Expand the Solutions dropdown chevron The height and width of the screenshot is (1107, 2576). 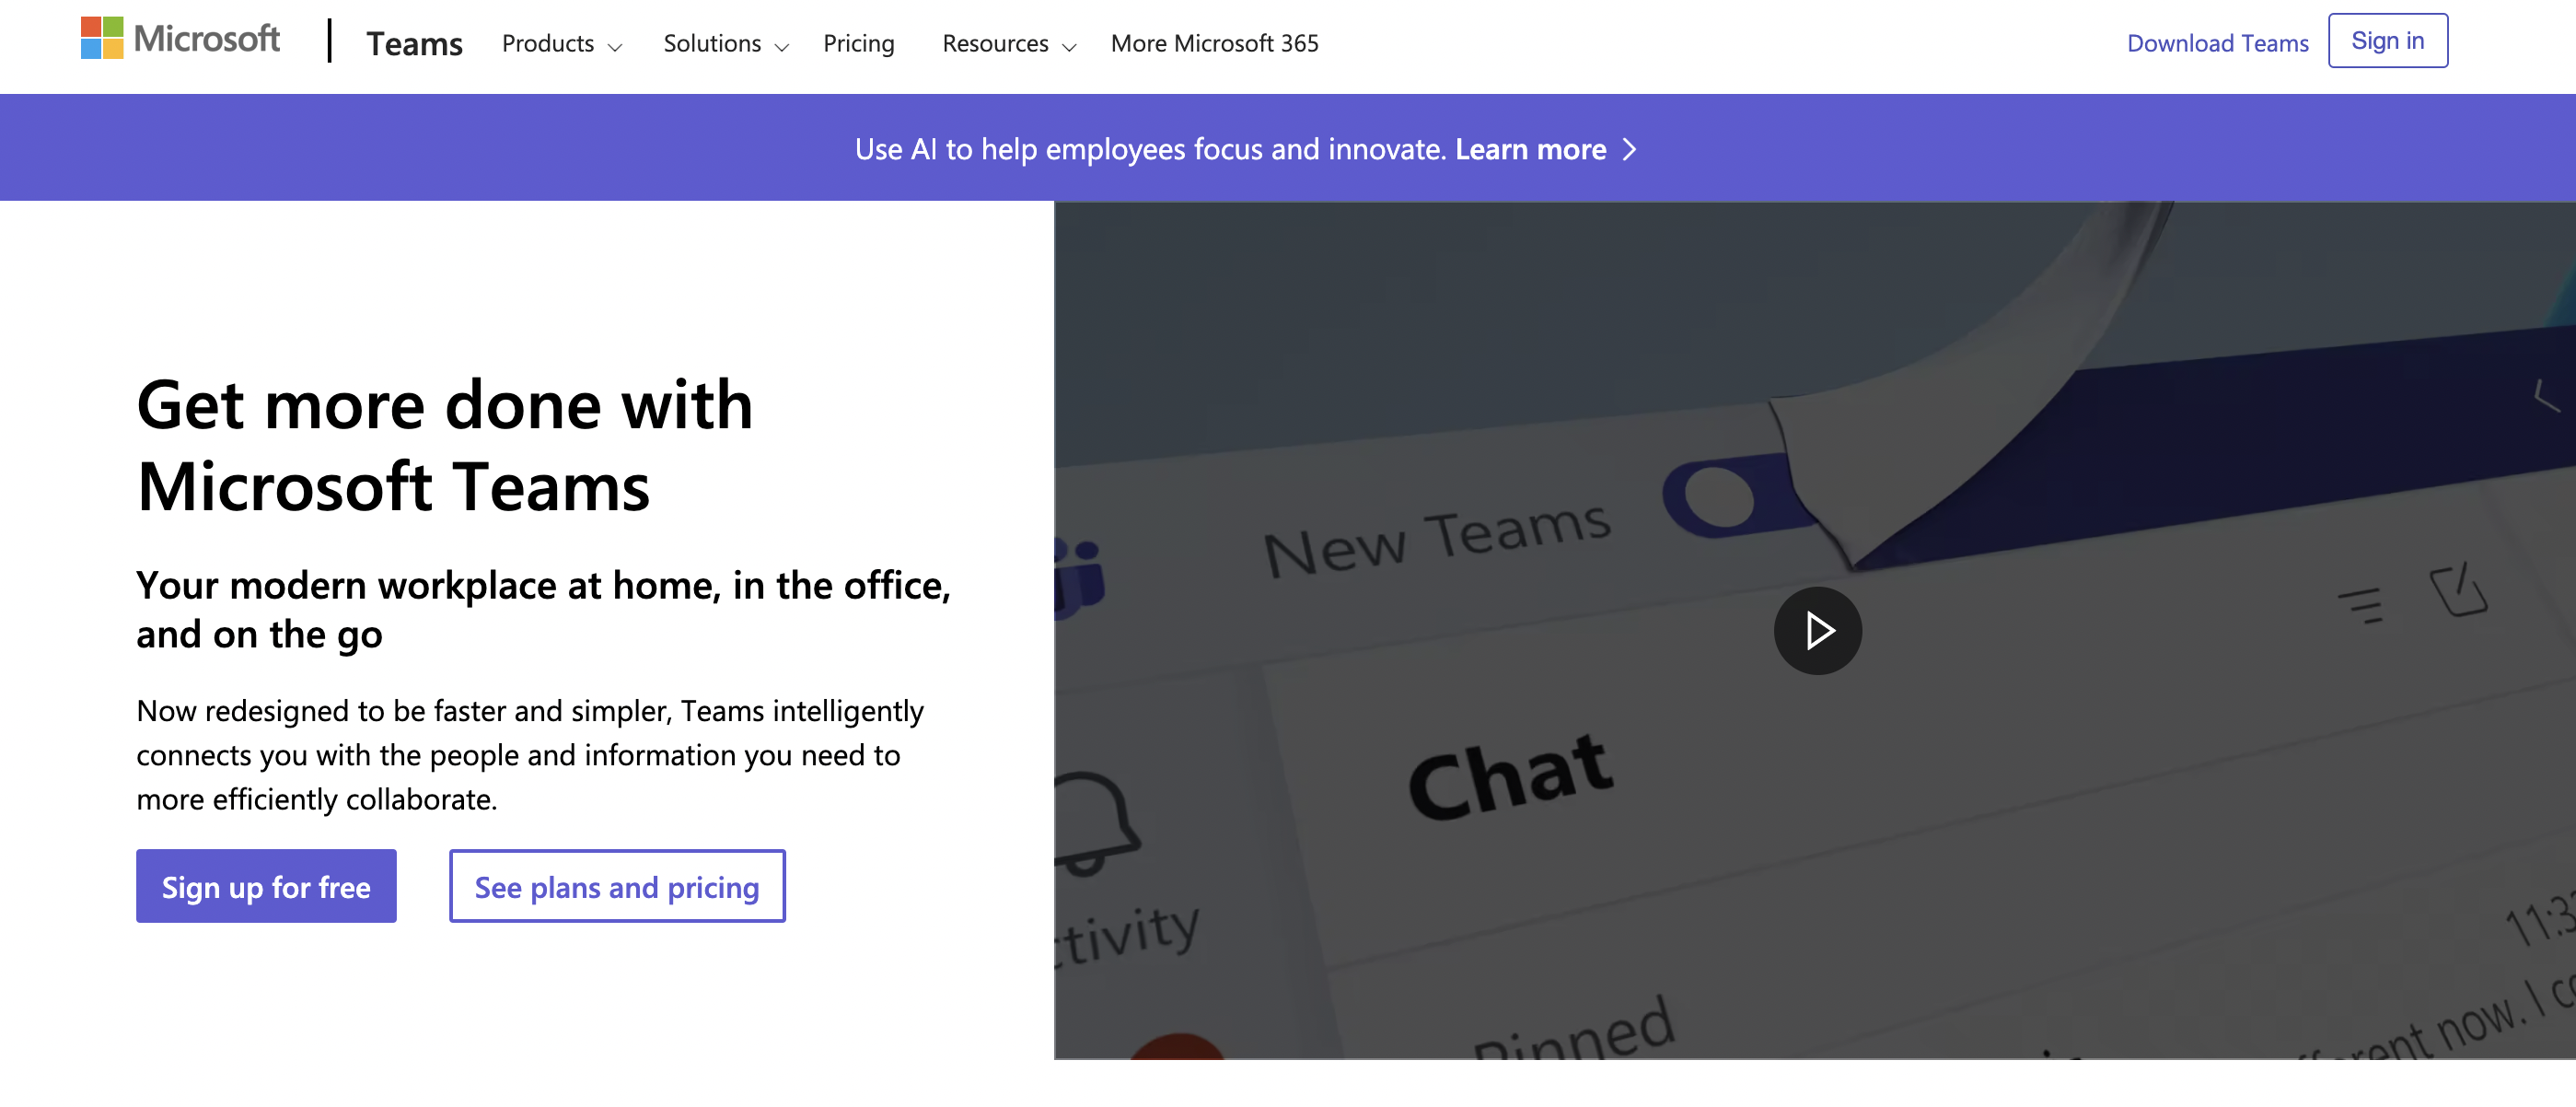pyautogui.click(x=782, y=46)
